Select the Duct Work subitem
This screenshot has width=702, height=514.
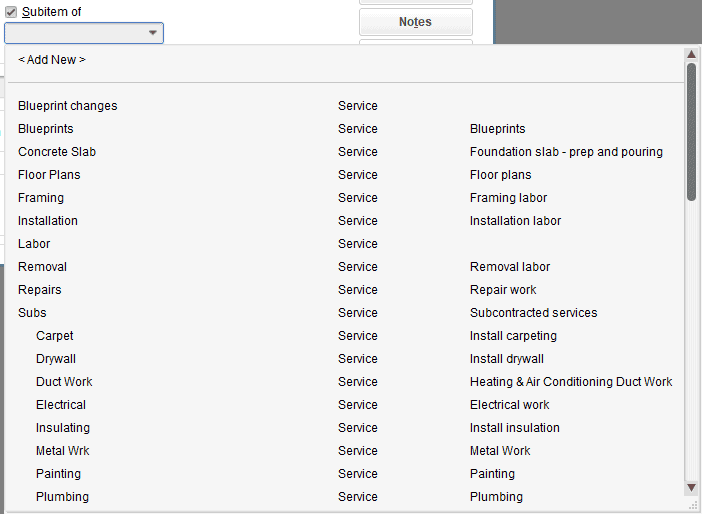tap(64, 381)
